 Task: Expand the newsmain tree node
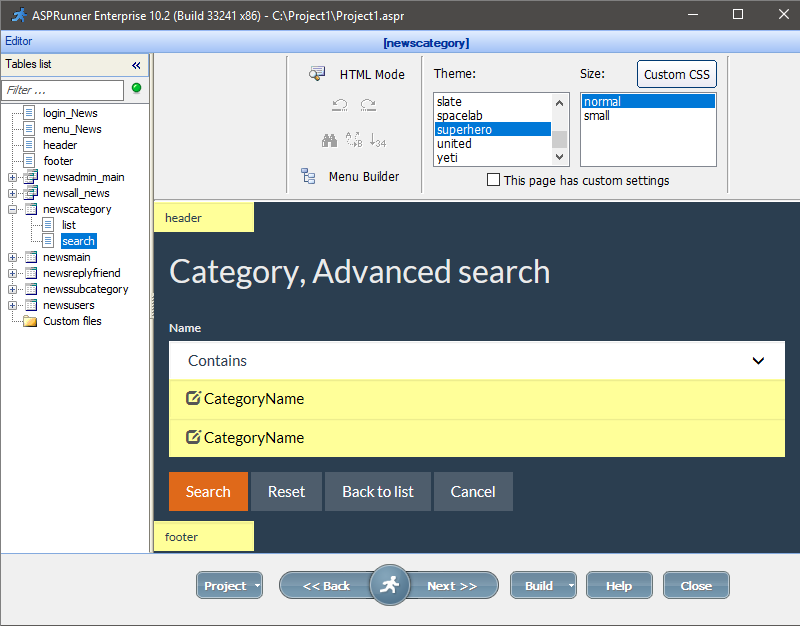point(10,257)
